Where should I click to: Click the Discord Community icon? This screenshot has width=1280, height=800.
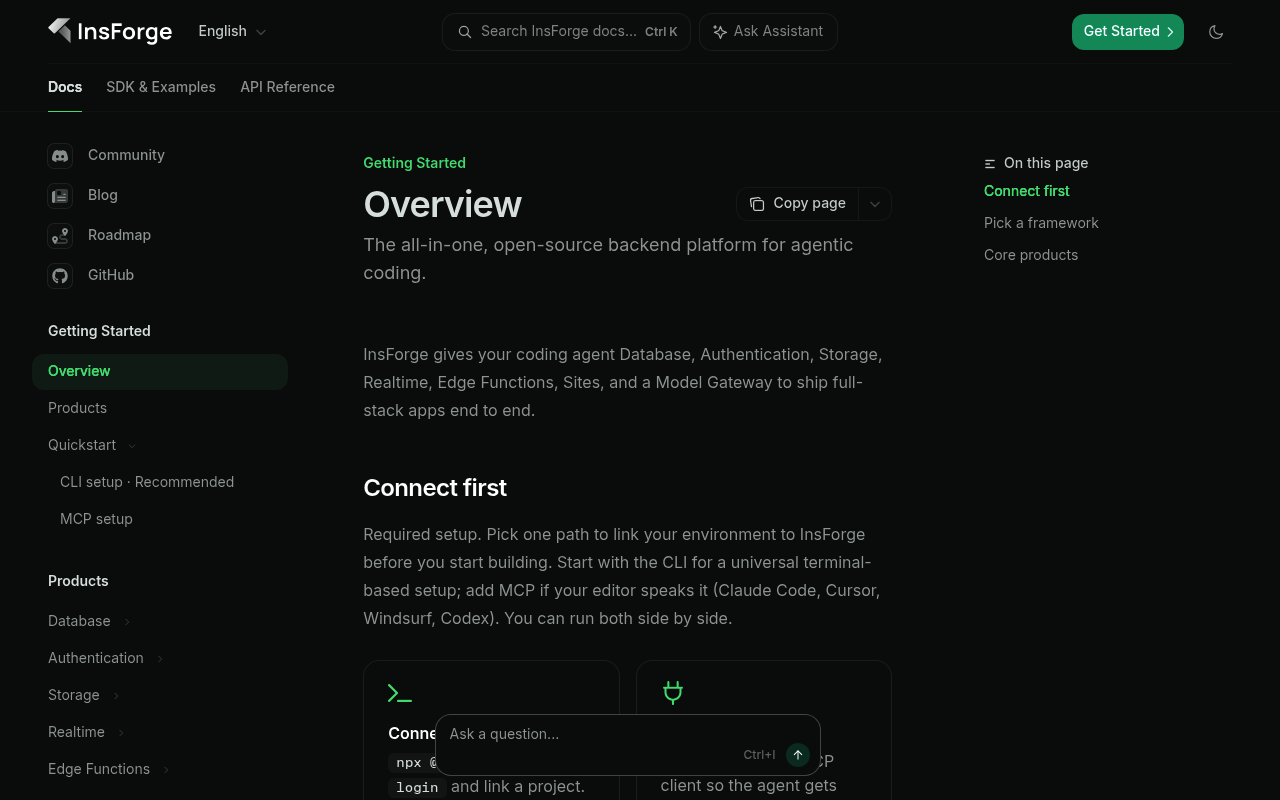(60, 155)
